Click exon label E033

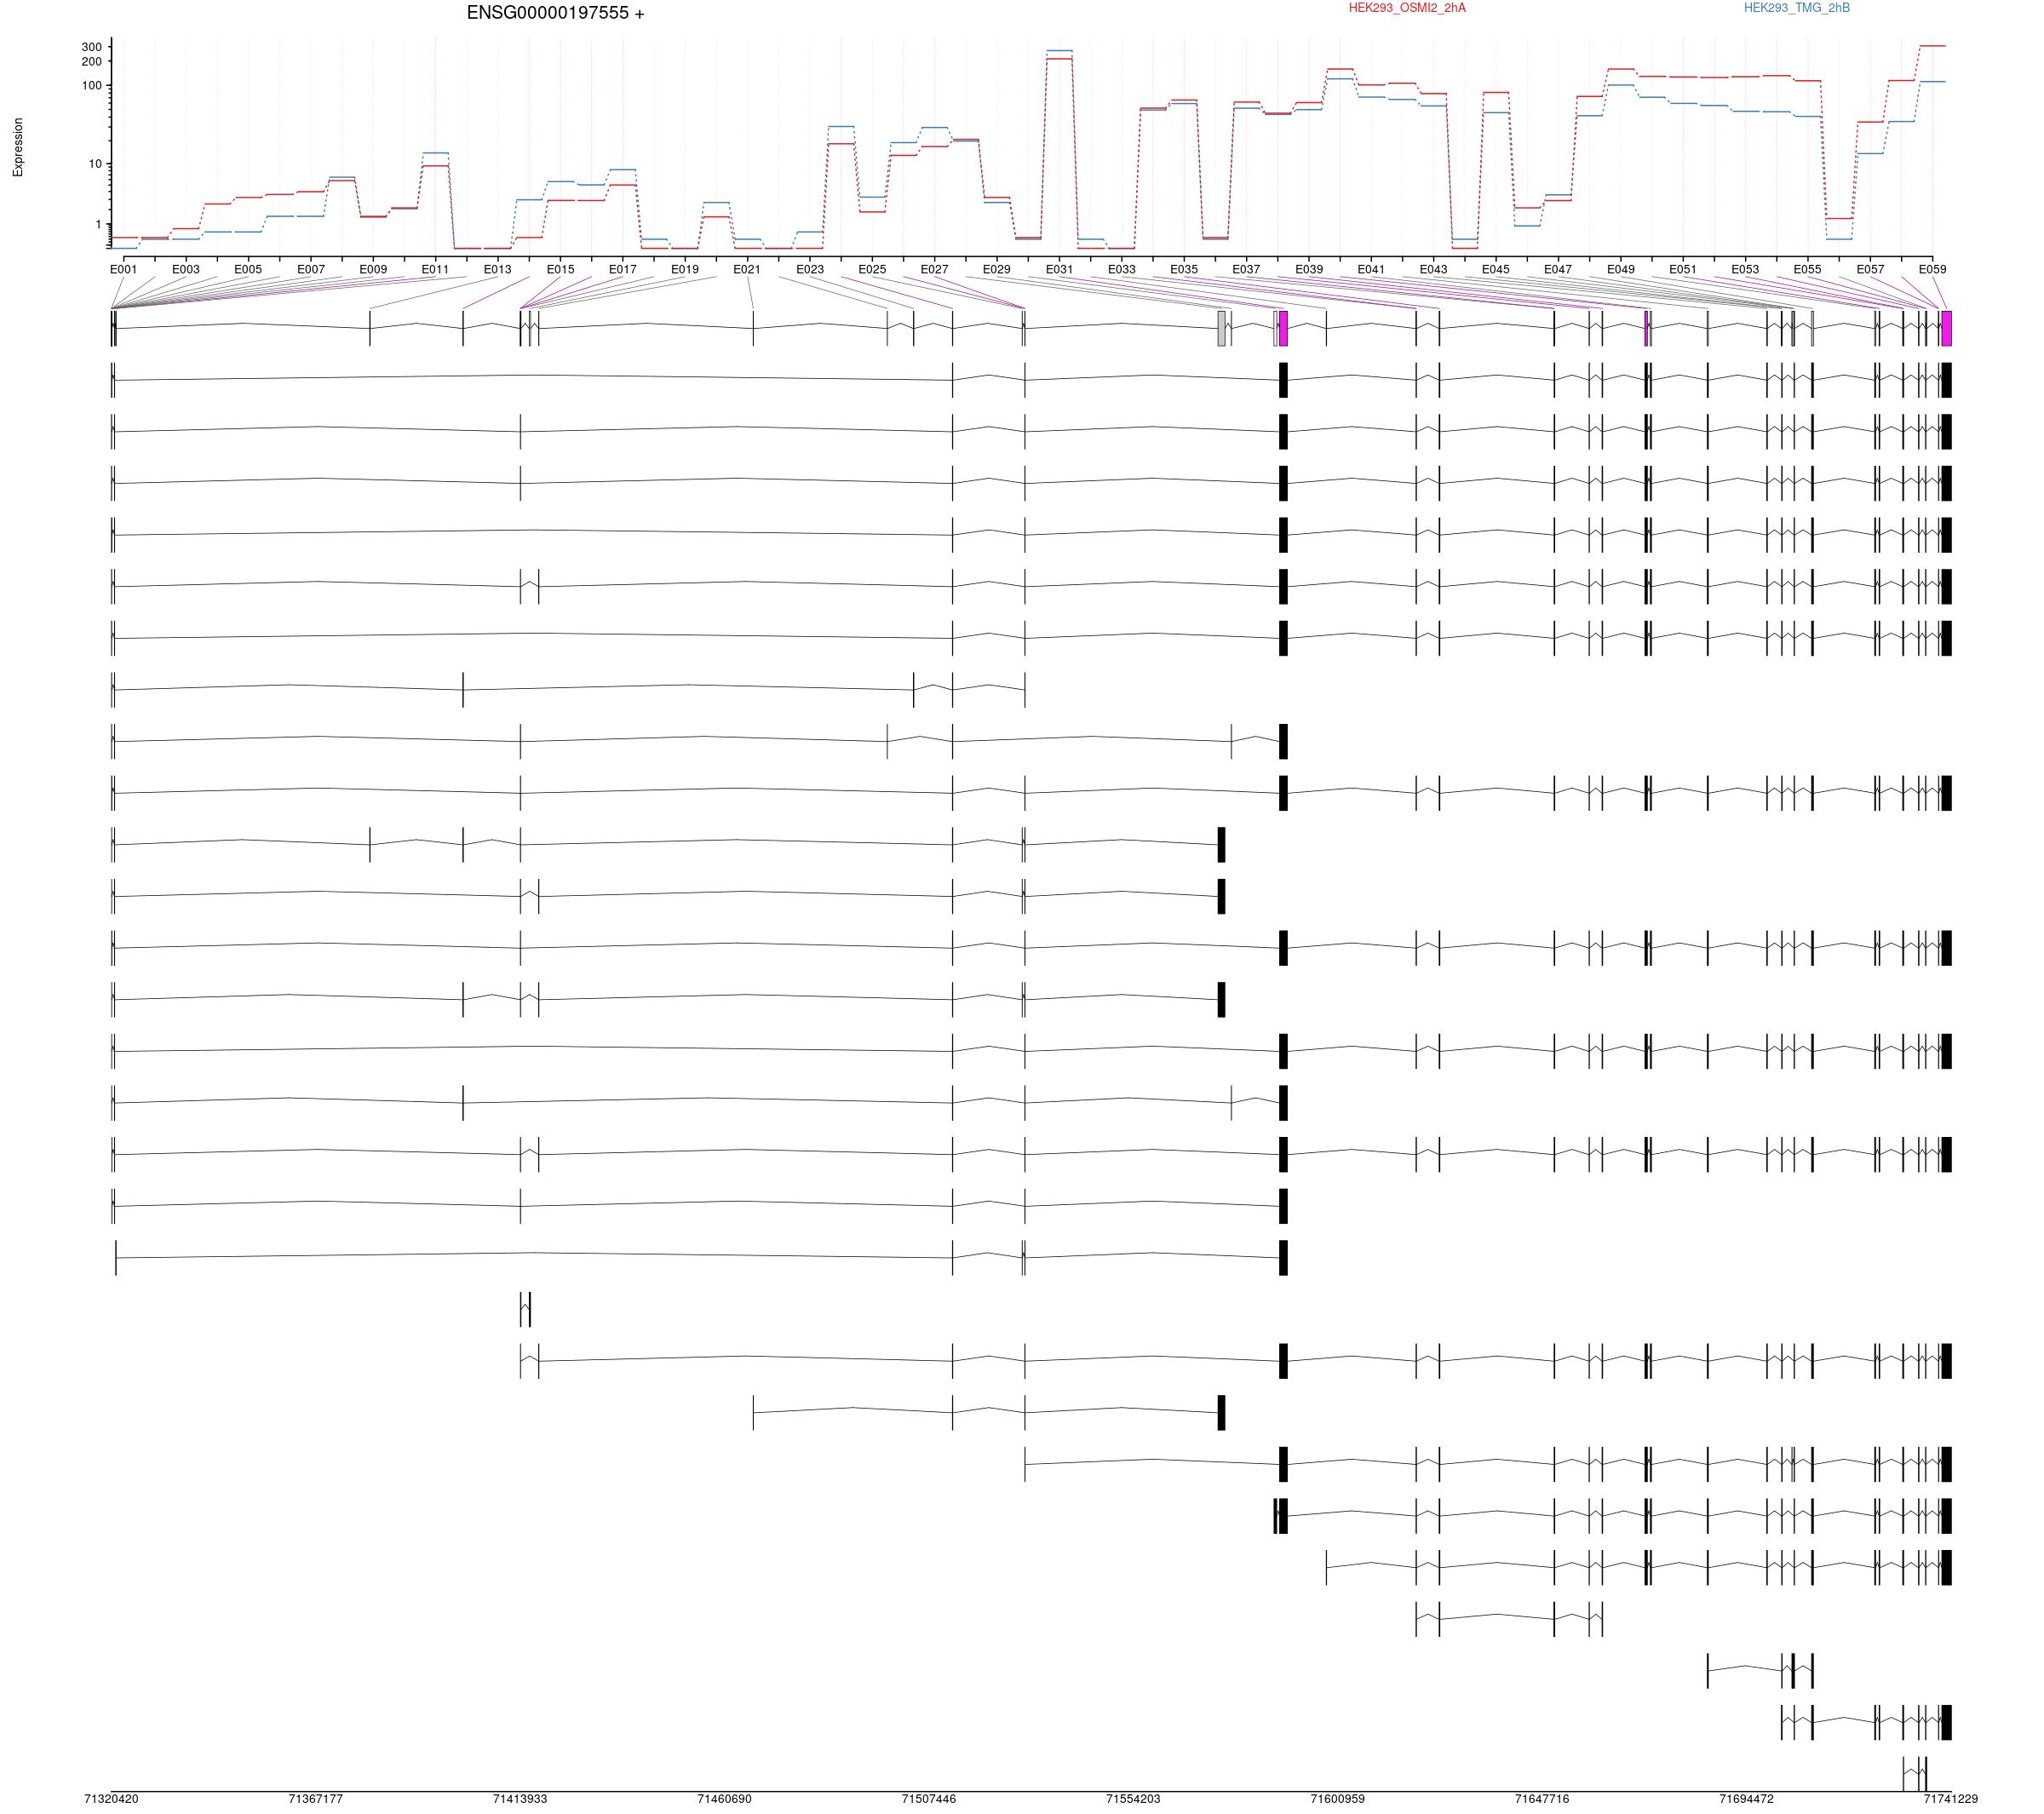(x=1122, y=269)
